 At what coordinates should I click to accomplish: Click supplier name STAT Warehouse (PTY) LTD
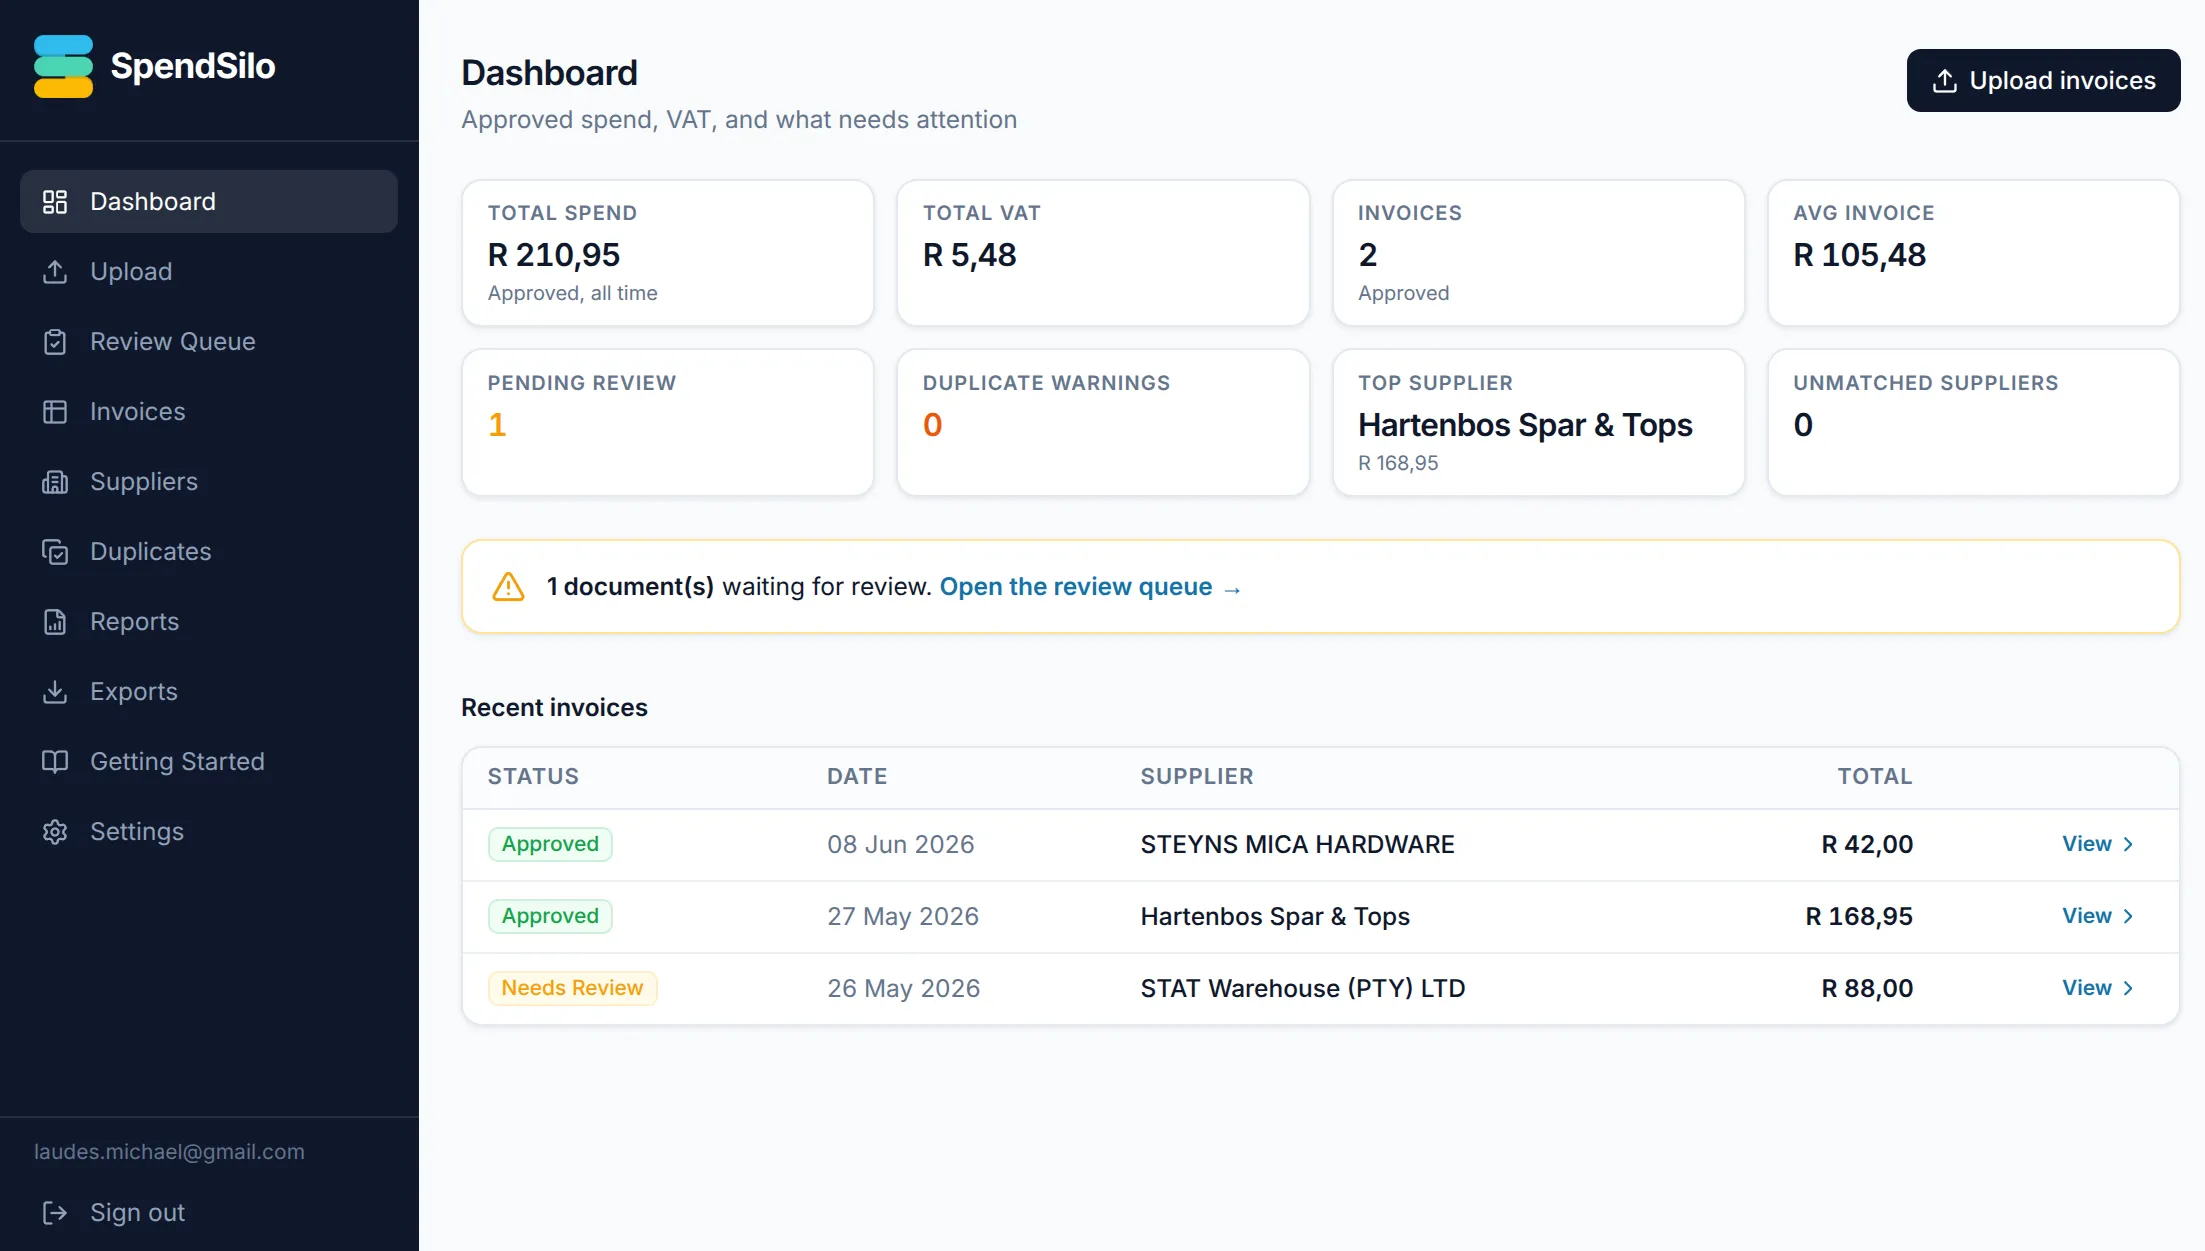pyautogui.click(x=1302, y=988)
